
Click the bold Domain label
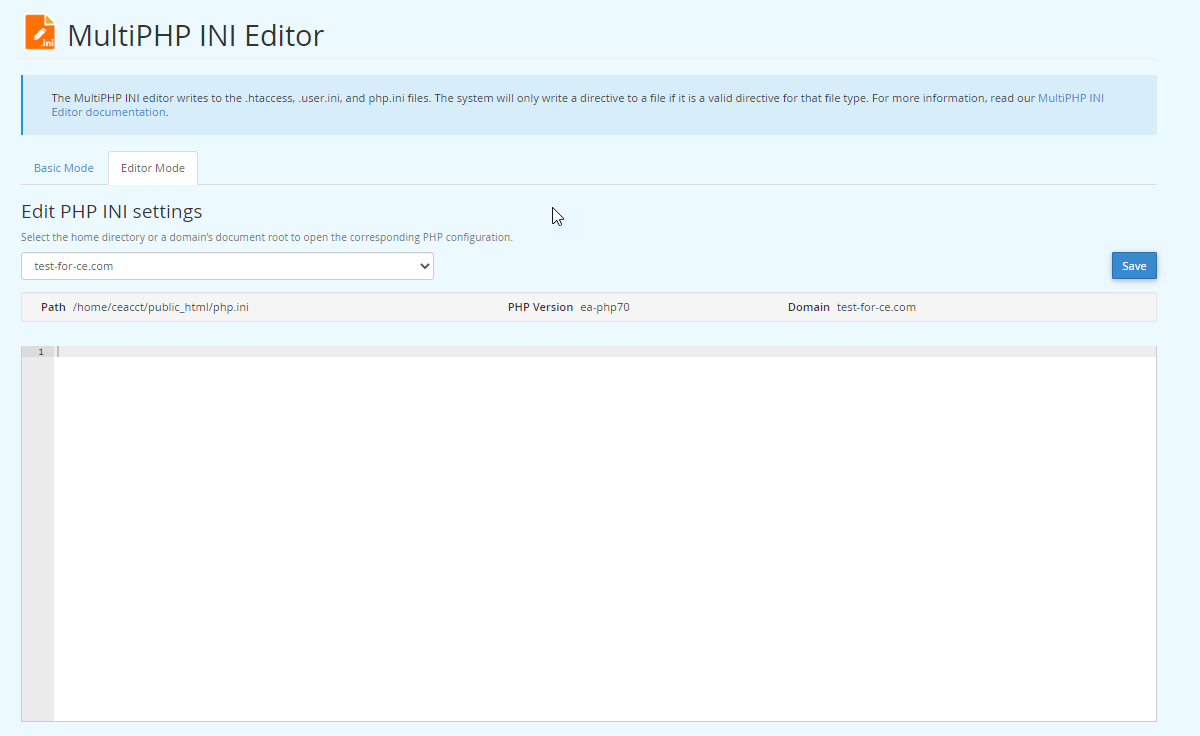click(x=808, y=307)
